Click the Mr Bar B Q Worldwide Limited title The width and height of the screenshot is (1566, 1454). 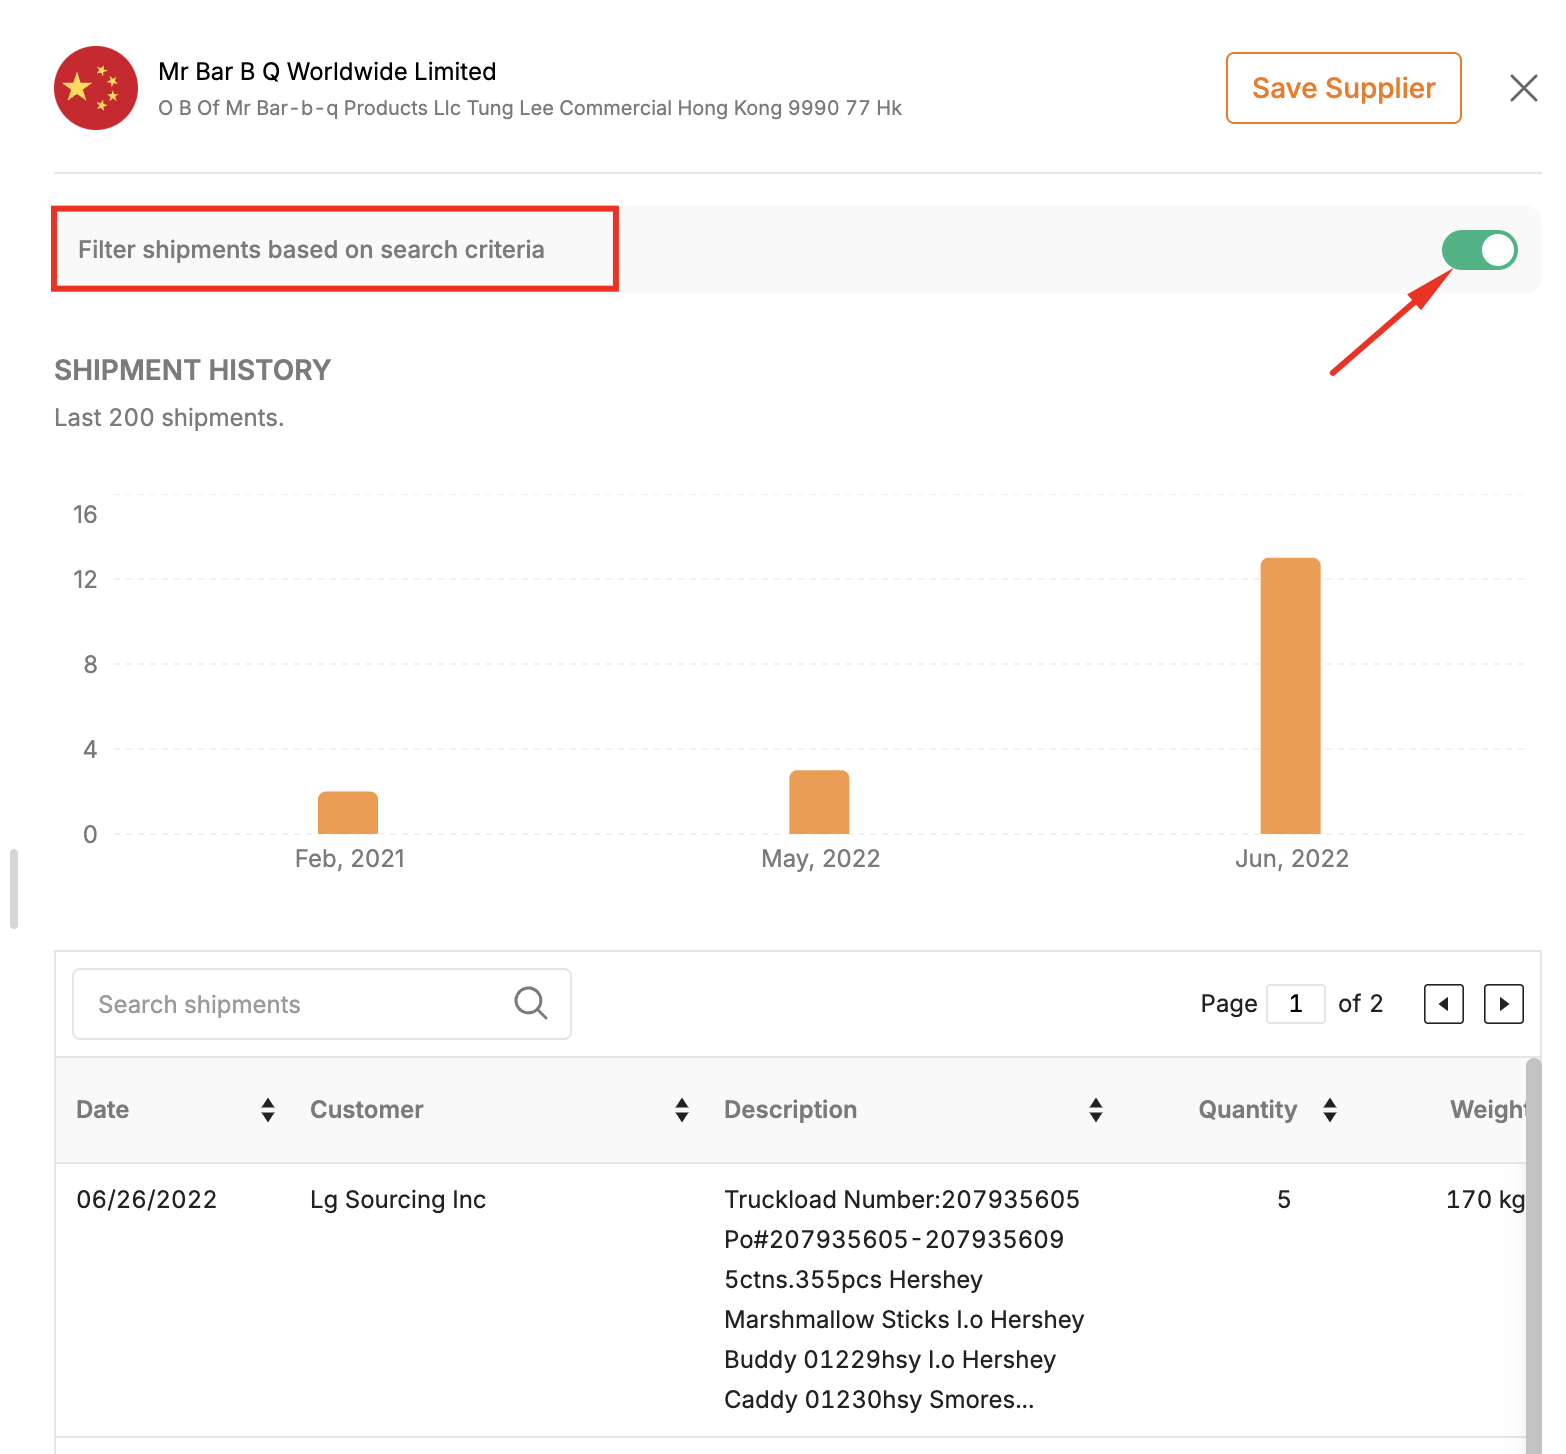click(x=327, y=72)
